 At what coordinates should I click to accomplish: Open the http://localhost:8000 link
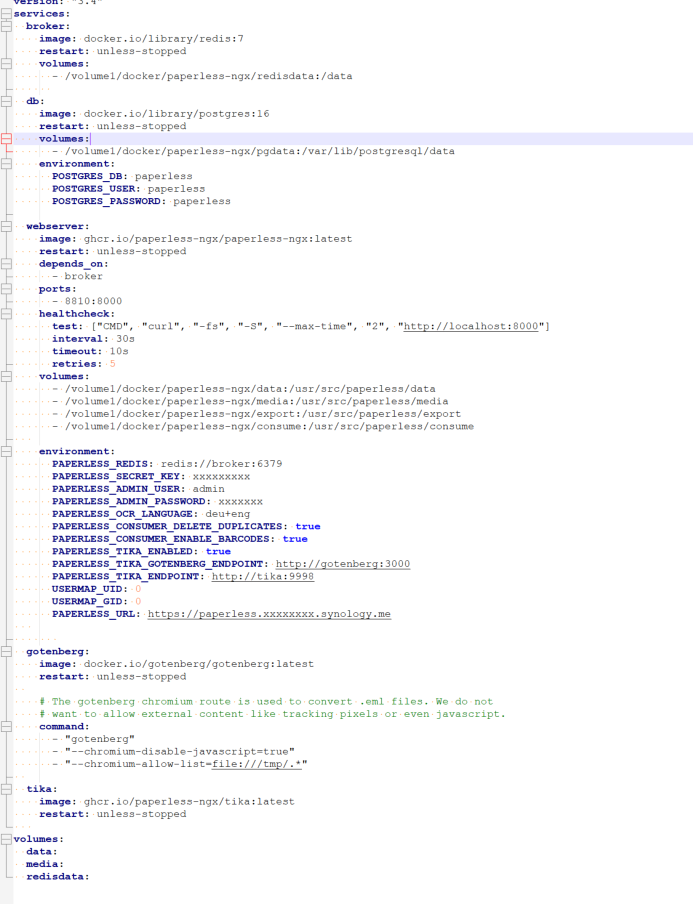[x=471, y=326]
